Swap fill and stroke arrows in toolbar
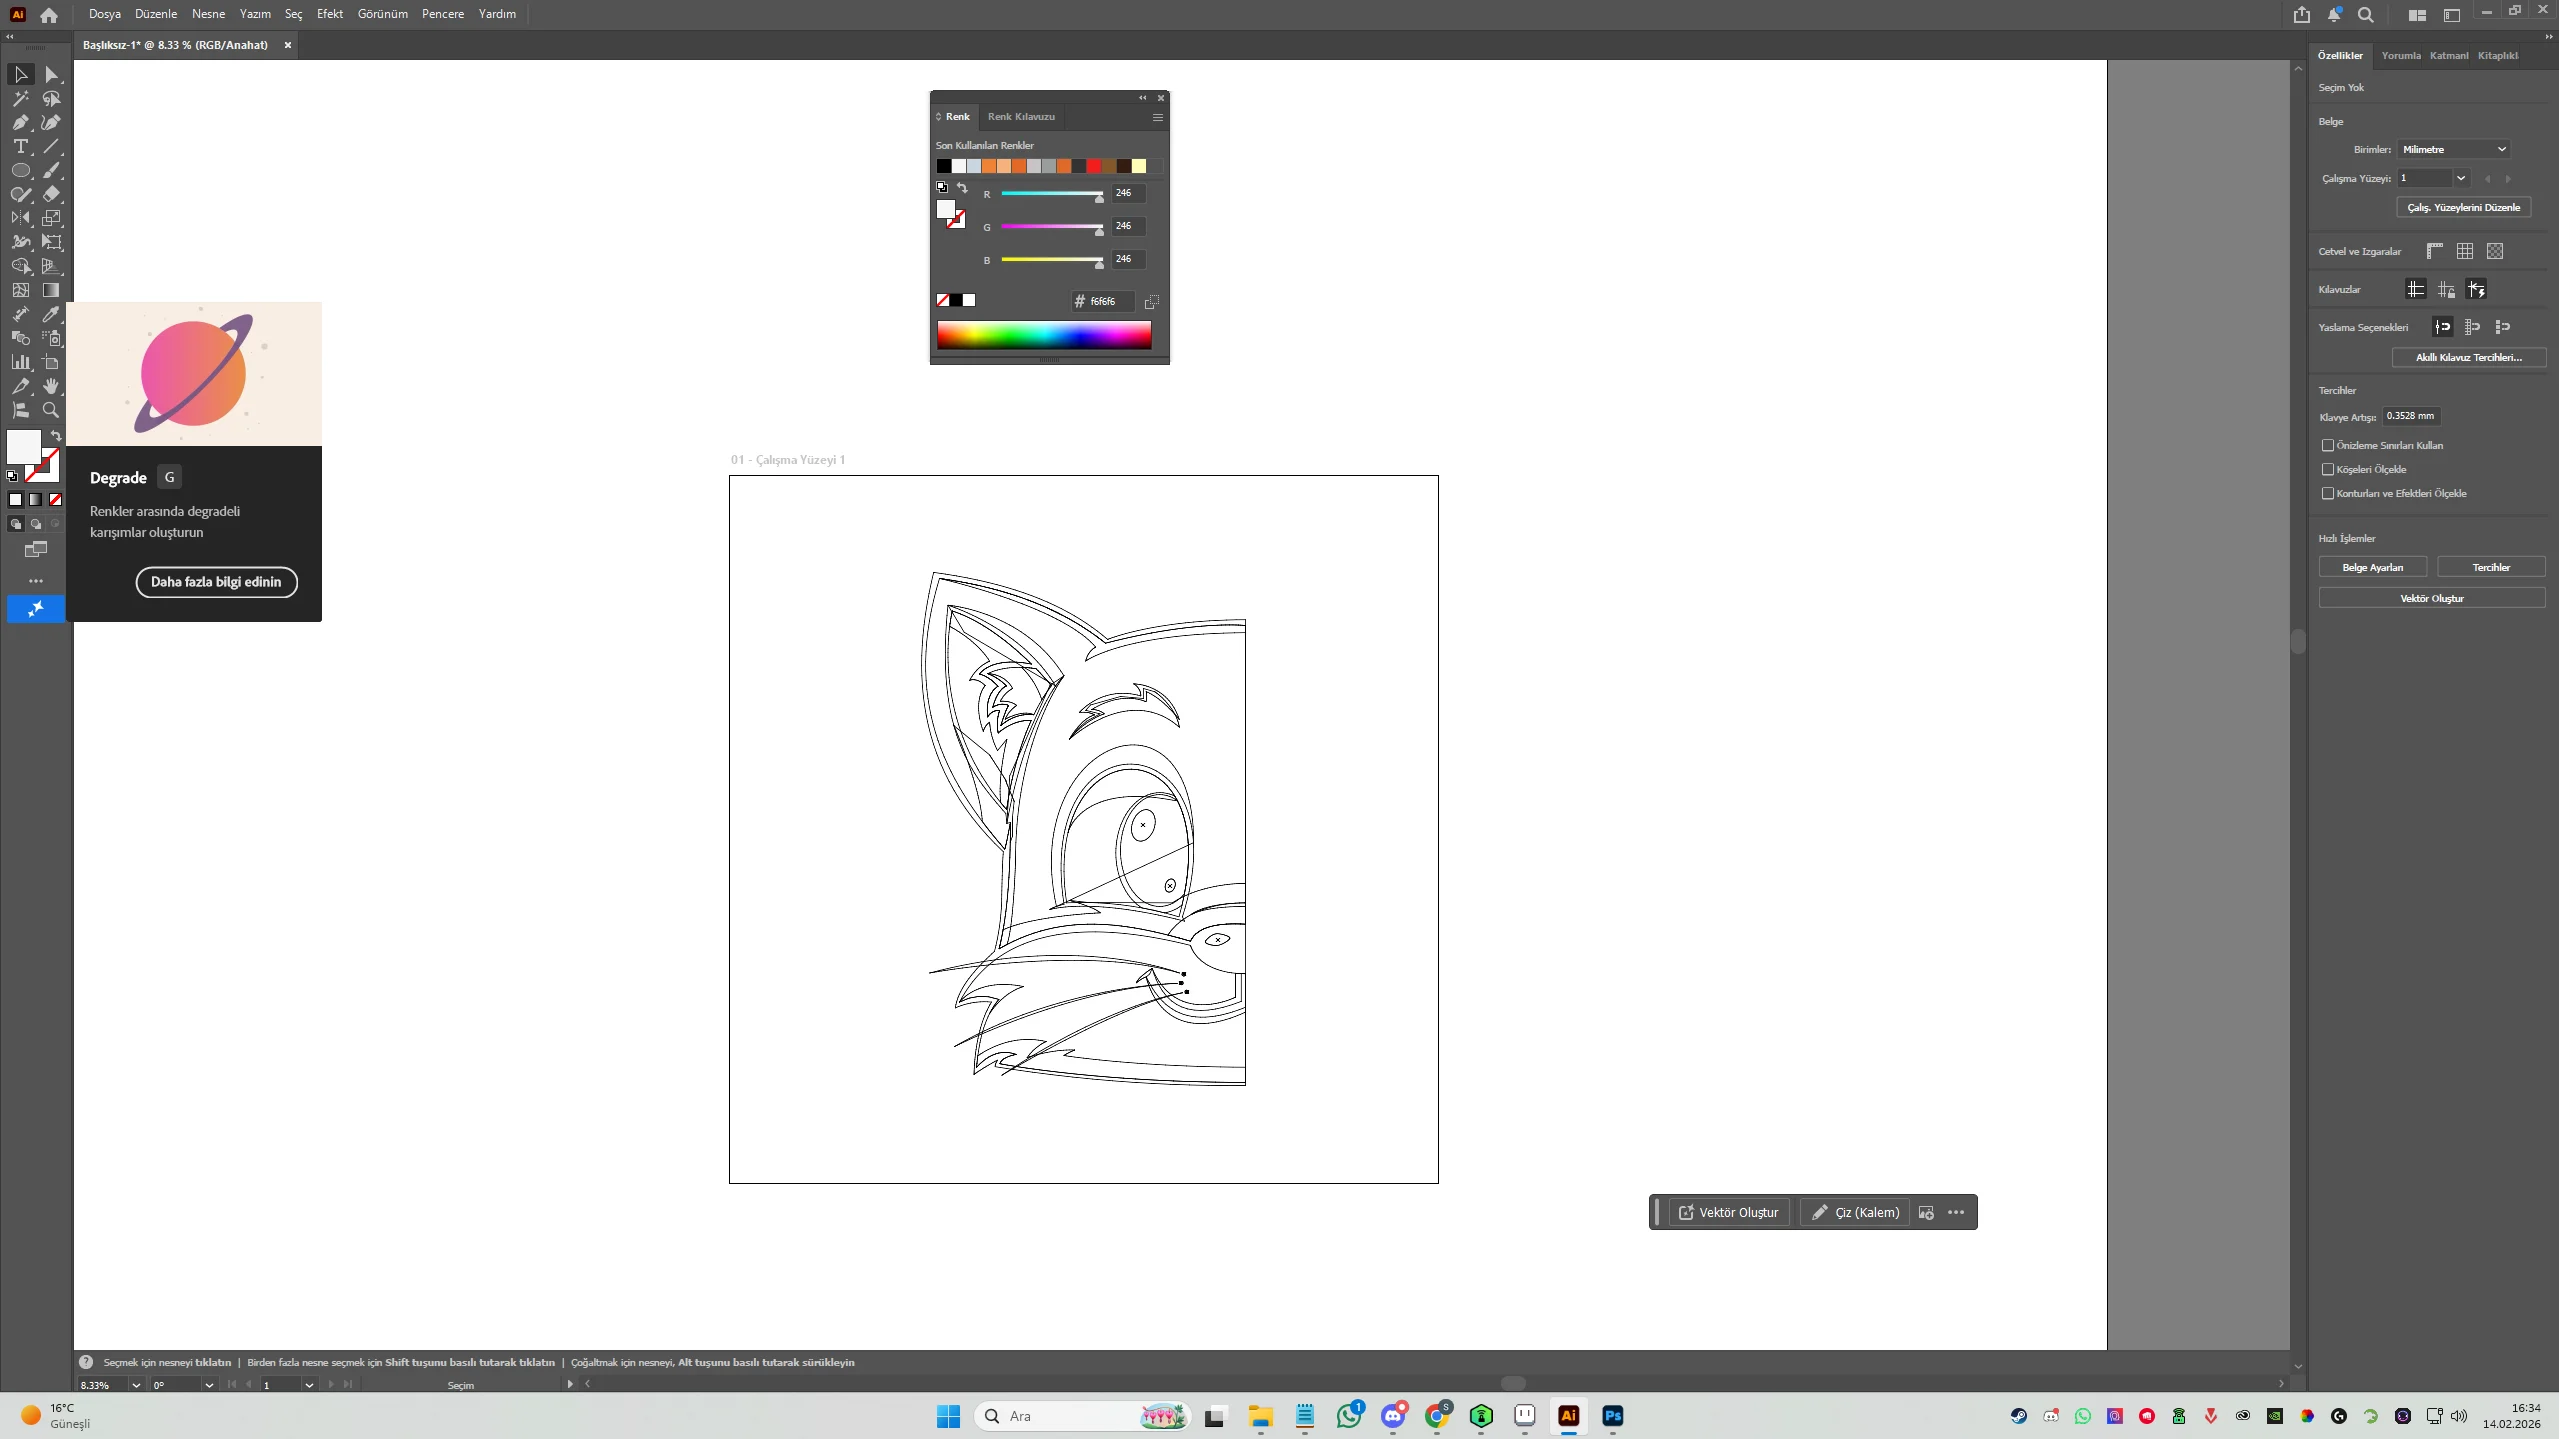 point(56,436)
